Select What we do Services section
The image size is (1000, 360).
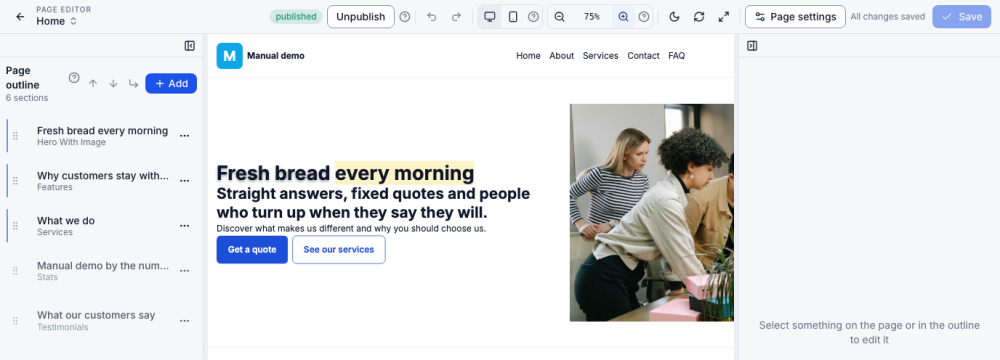pyautogui.click(x=103, y=225)
